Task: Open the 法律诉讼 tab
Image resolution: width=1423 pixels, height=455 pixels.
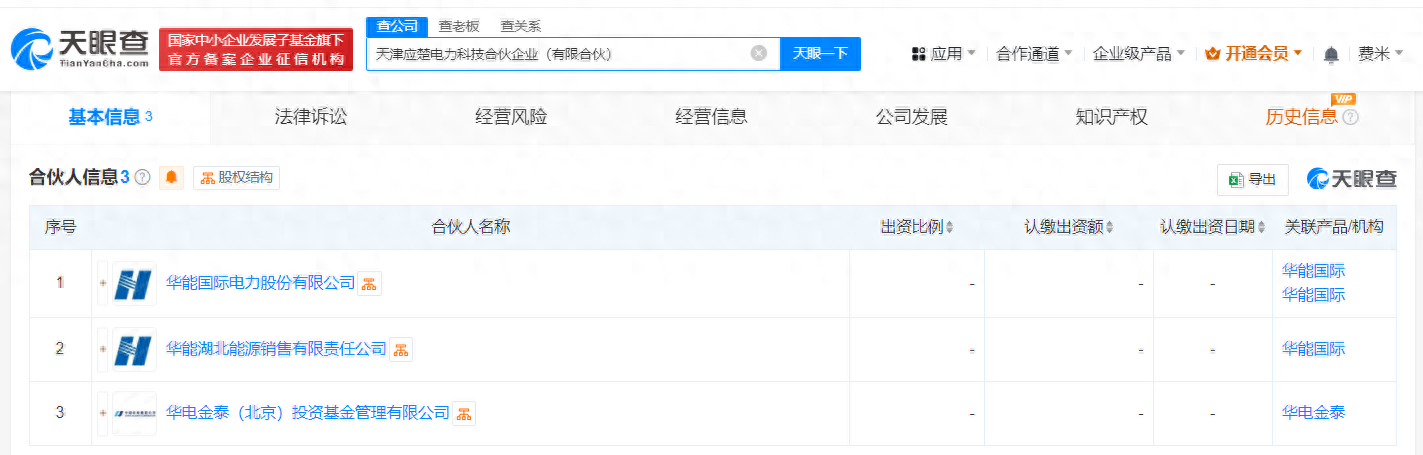Action: pyautogui.click(x=311, y=117)
